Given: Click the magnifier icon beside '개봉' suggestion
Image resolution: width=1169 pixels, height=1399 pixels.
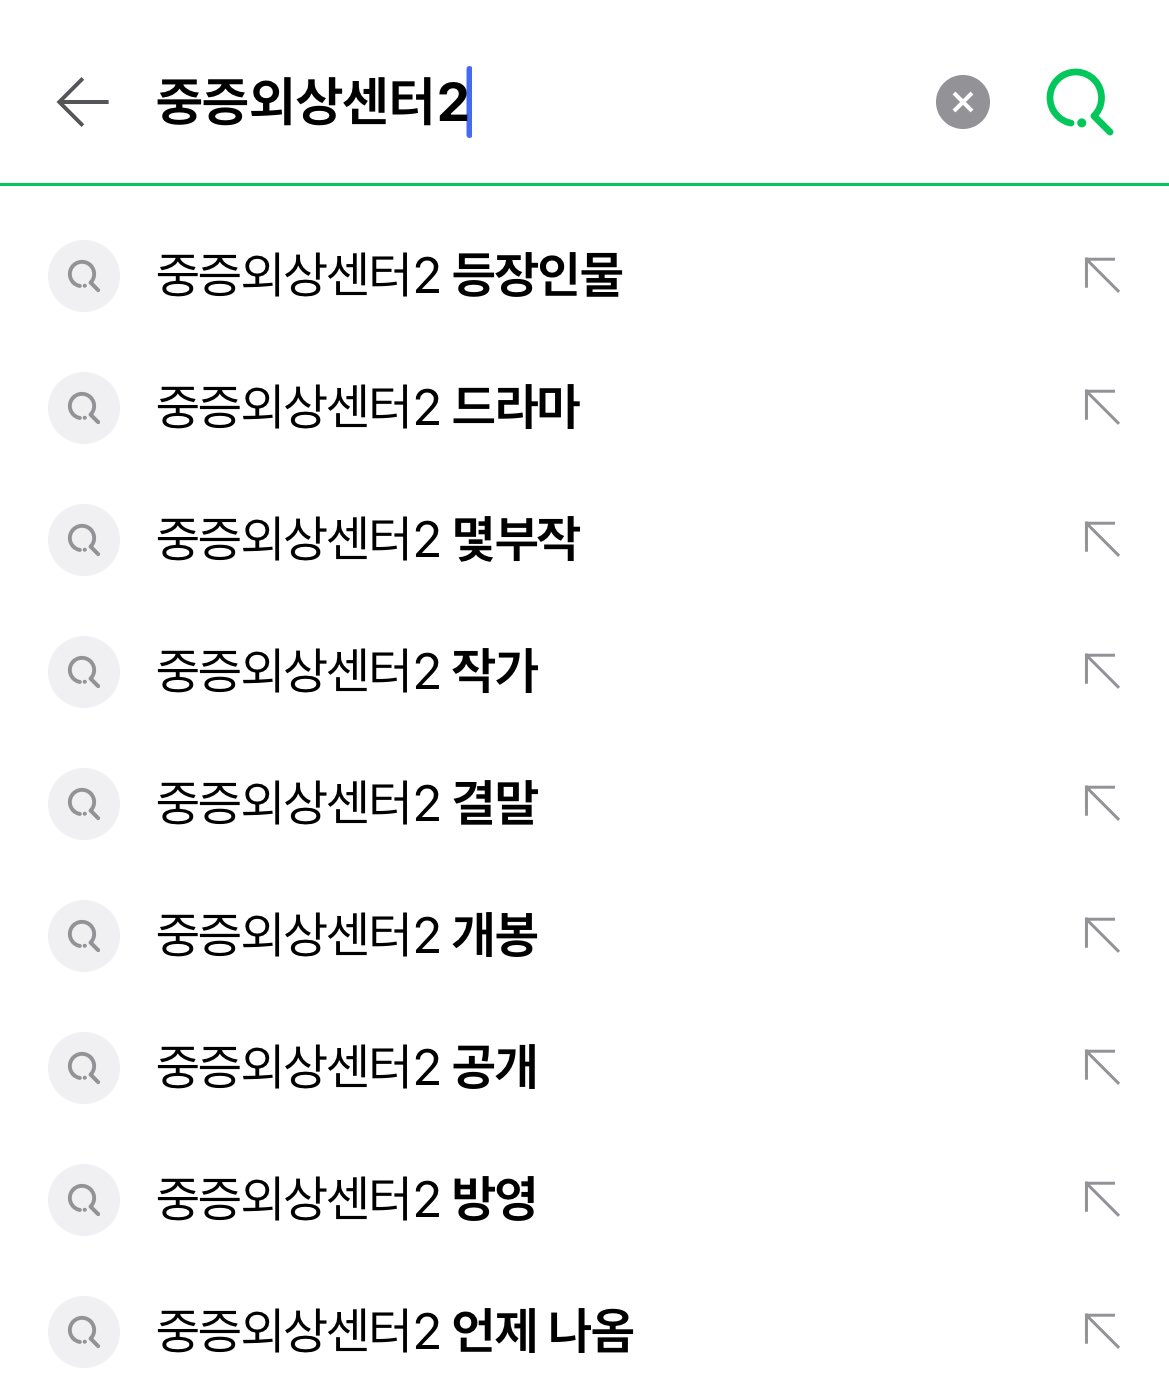Looking at the screenshot, I should coord(84,935).
